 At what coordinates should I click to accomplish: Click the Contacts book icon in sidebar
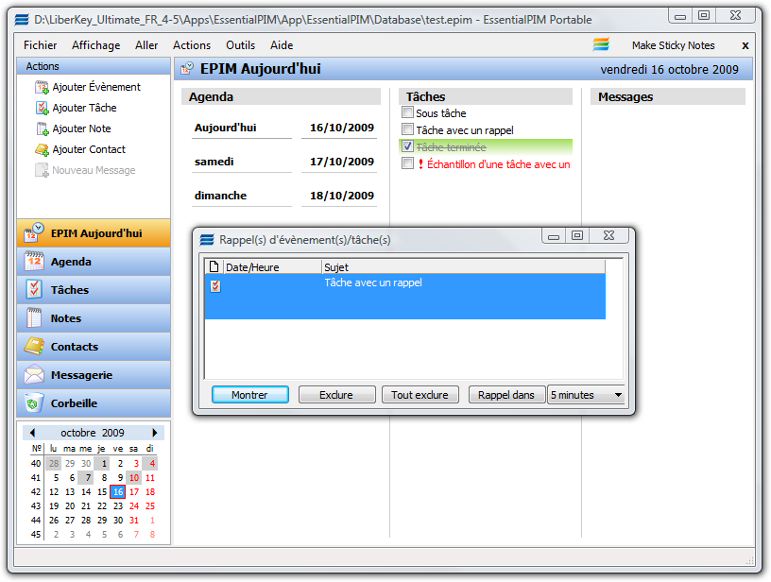click(x=34, y=347)
